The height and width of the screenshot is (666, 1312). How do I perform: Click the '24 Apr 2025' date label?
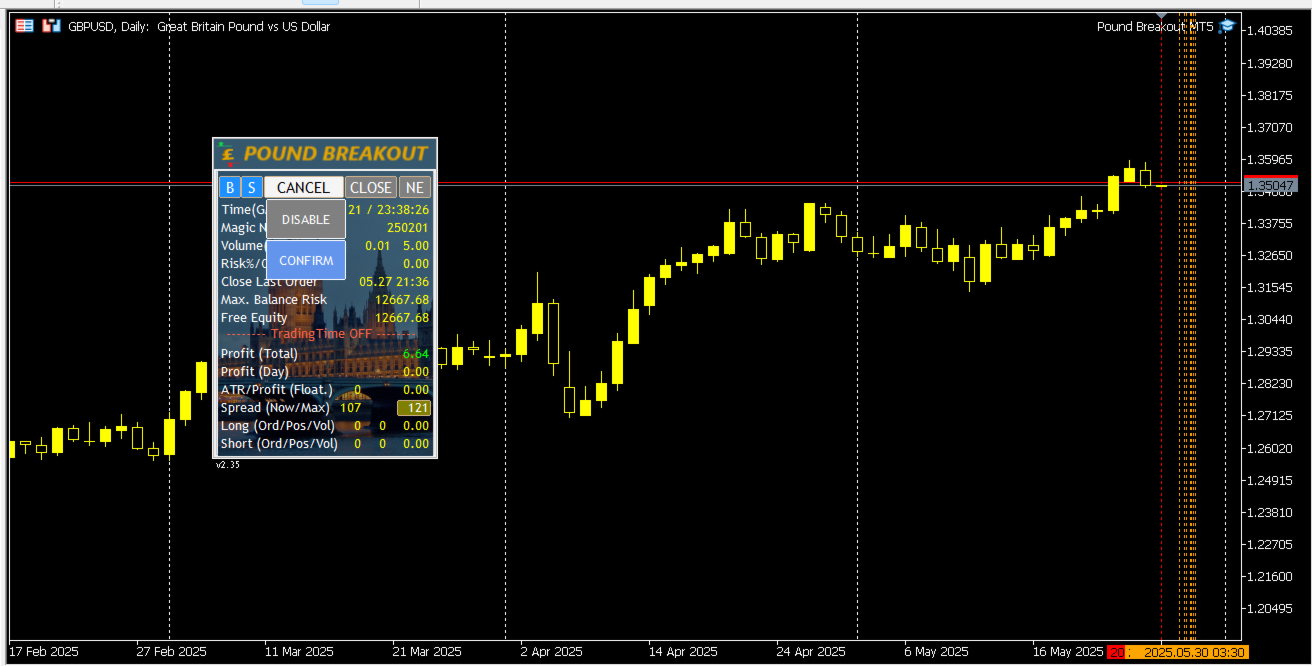click(811, 652)
